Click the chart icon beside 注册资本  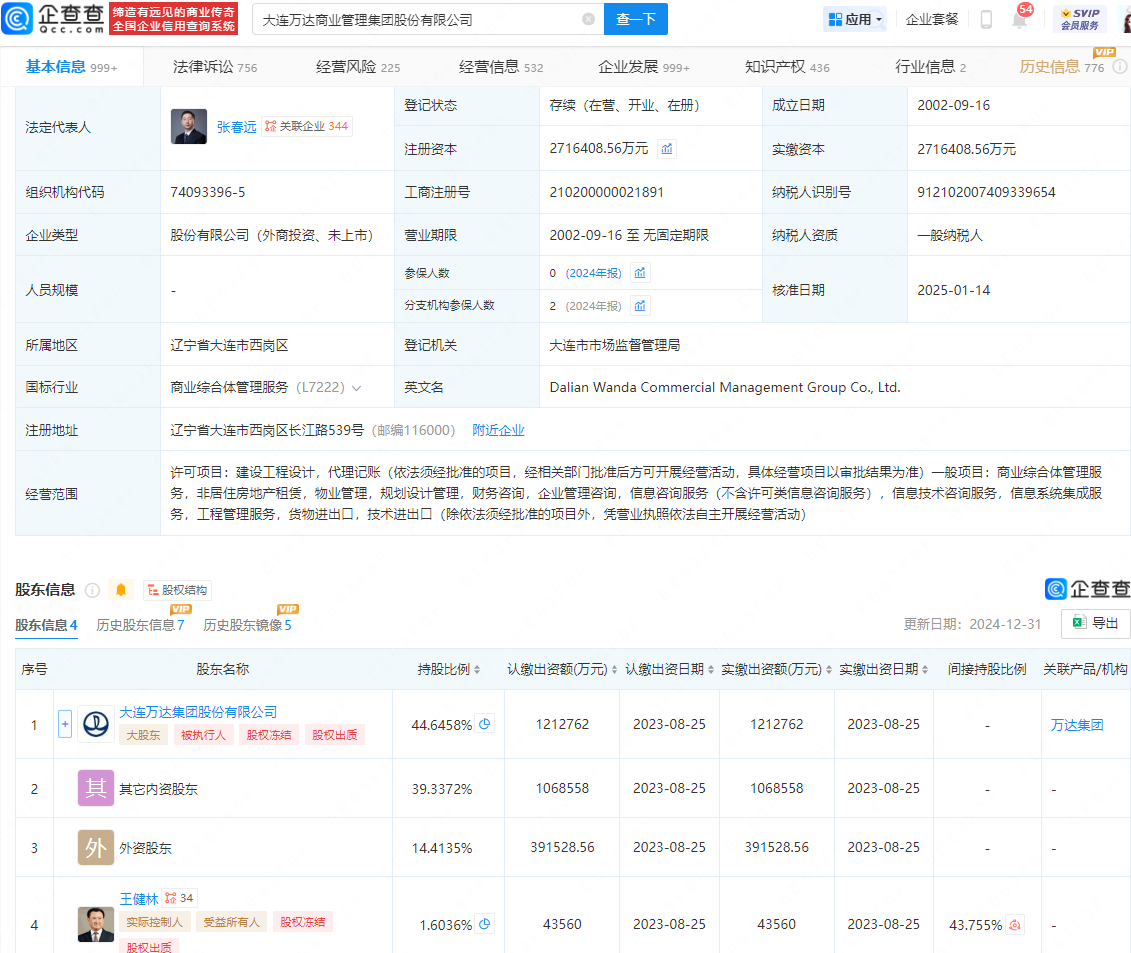pyautogui.click(x=667, y=149)
